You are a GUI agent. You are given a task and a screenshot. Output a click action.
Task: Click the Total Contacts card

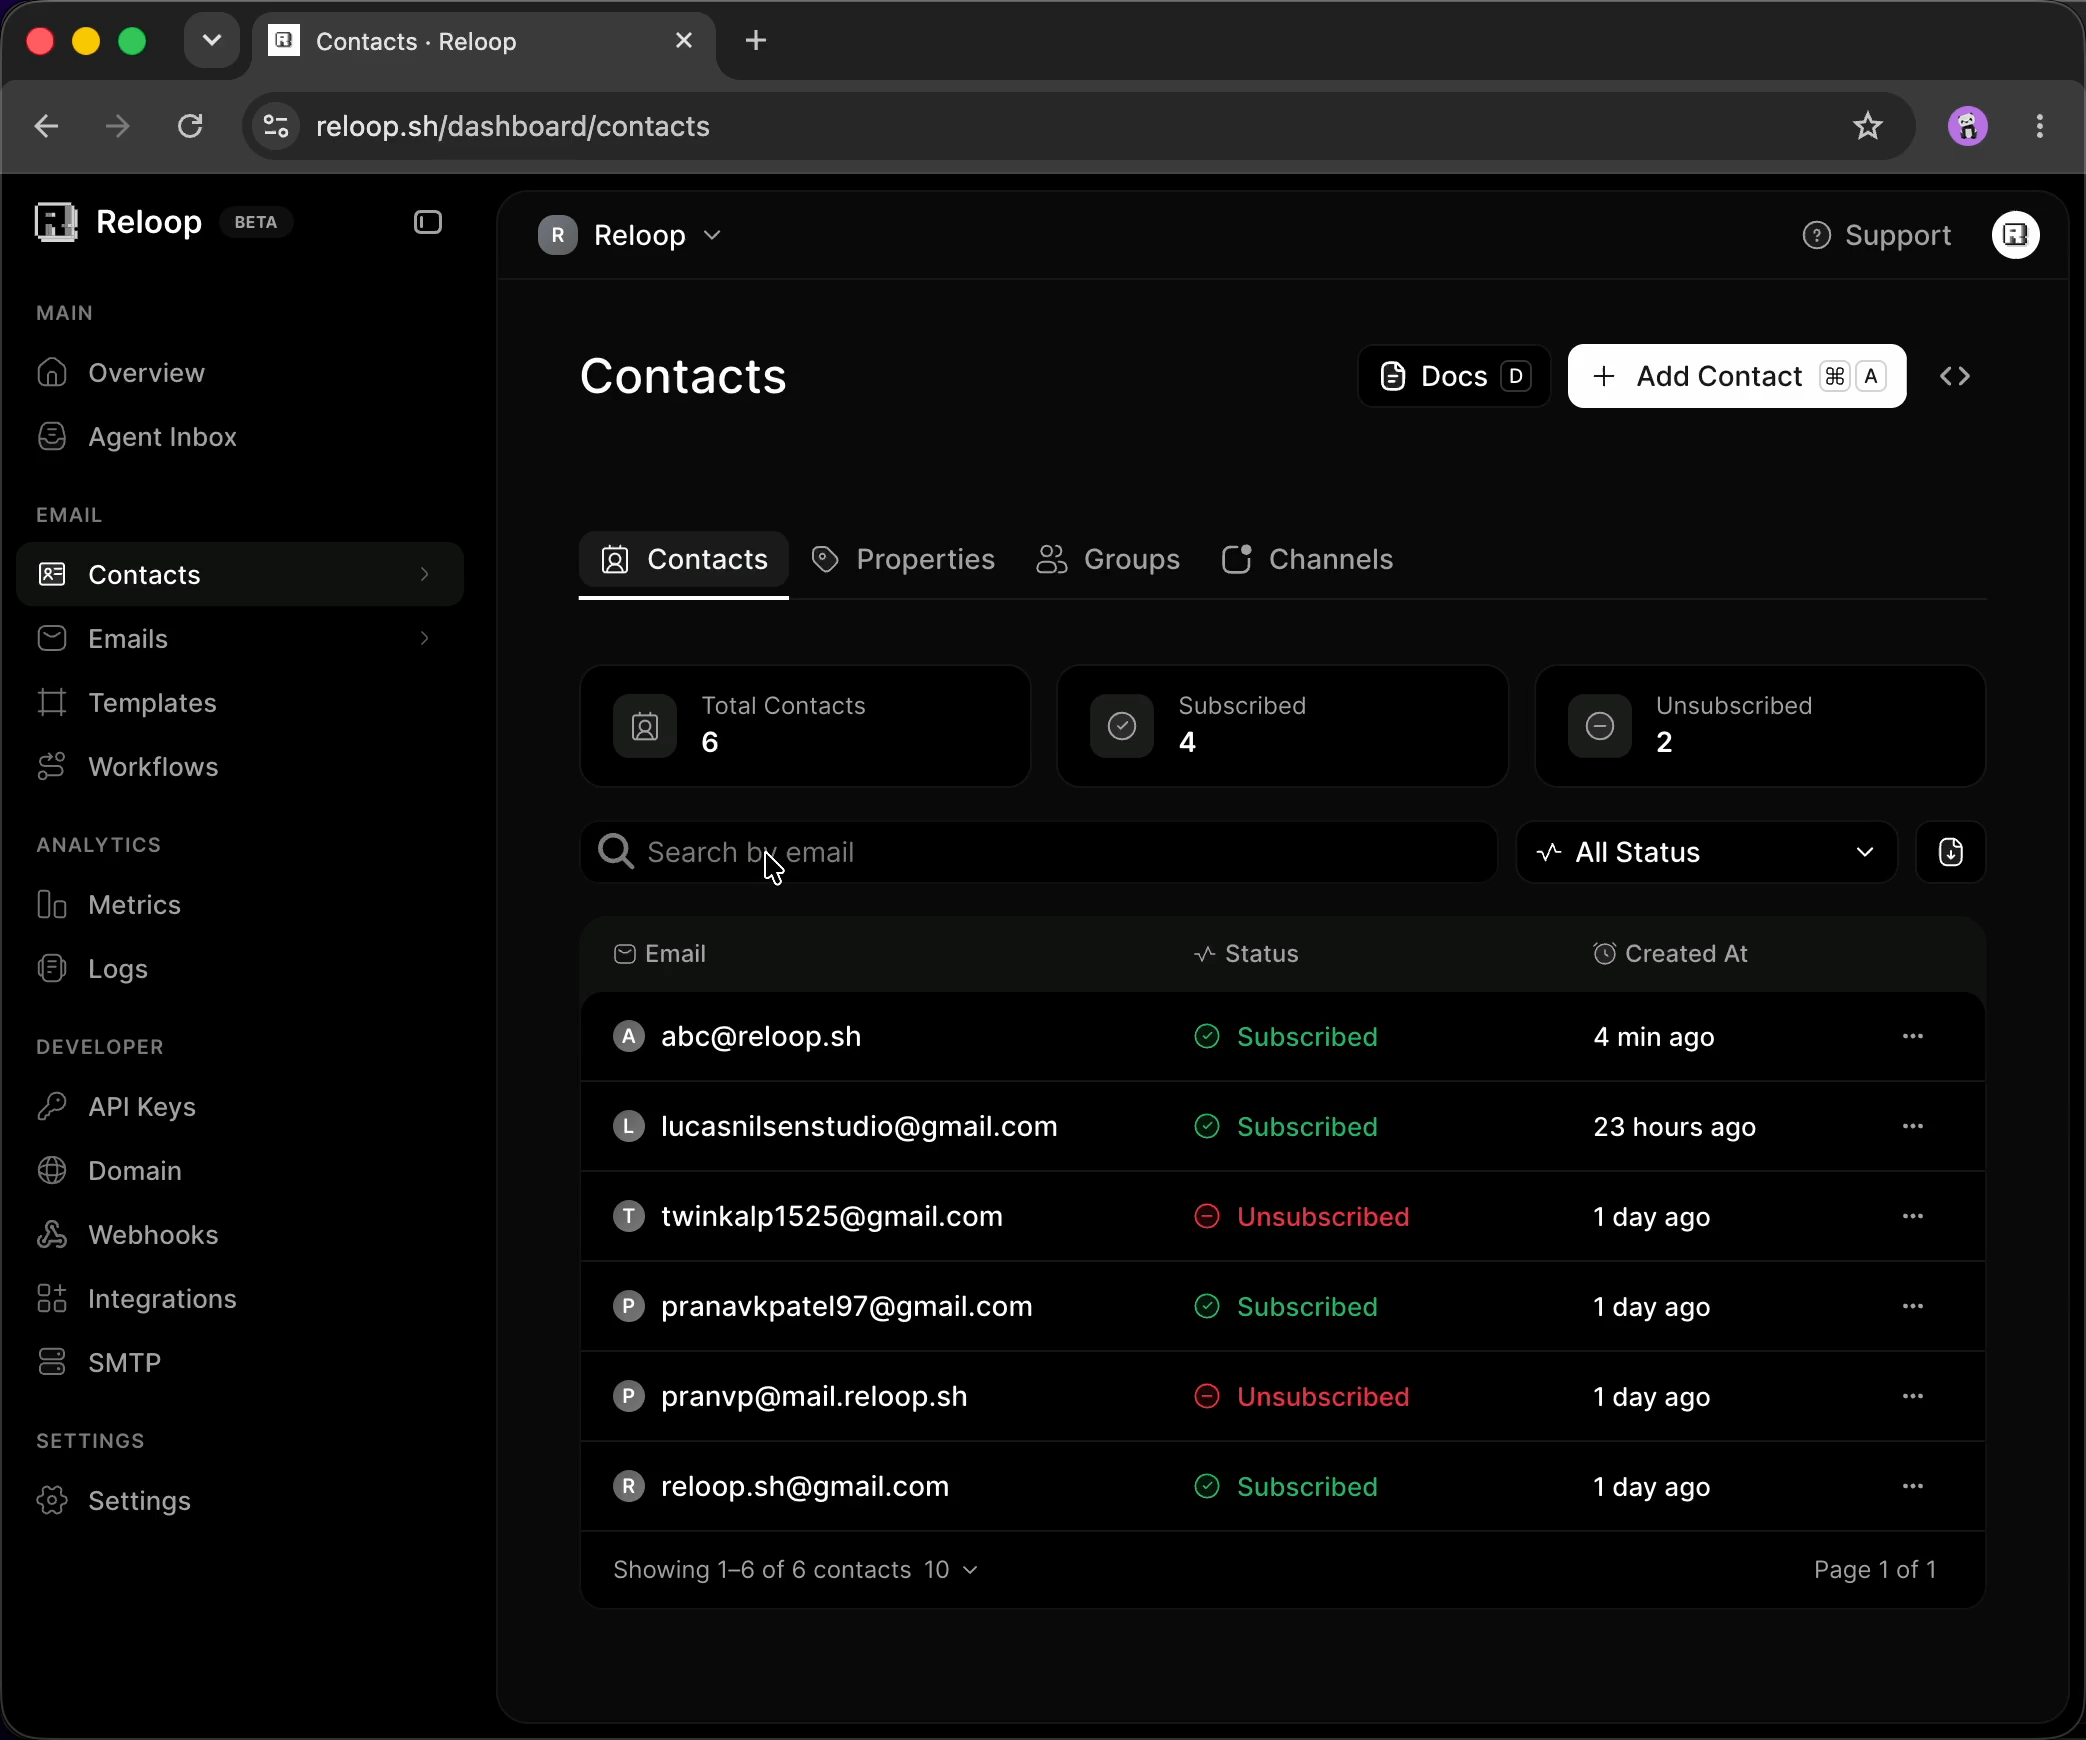tap(805, 726)
